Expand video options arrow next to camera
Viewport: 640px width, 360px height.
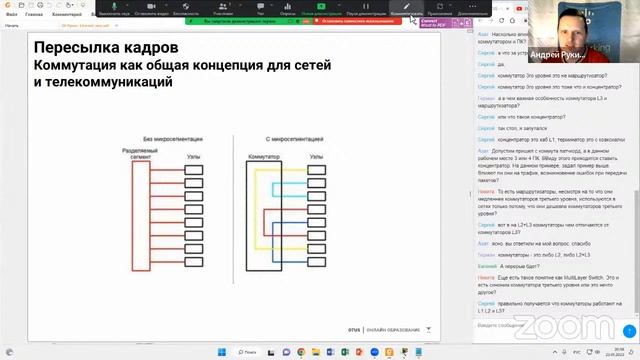click(166, 5)
